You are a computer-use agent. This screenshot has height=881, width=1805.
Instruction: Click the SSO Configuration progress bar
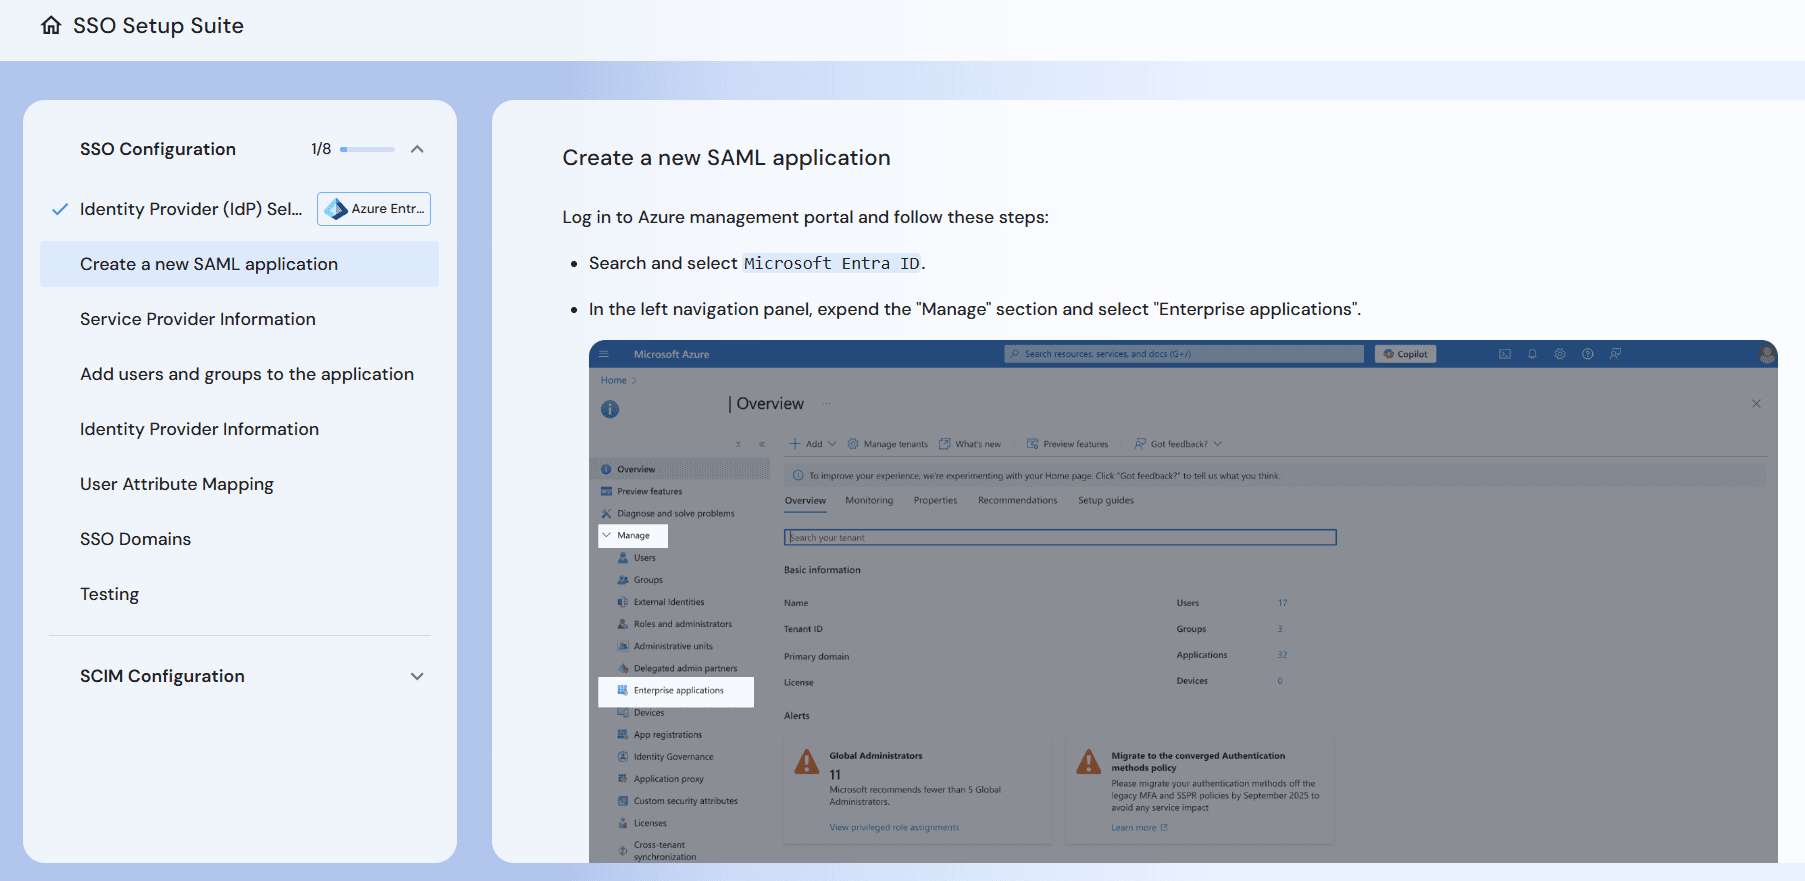(367, 149)
